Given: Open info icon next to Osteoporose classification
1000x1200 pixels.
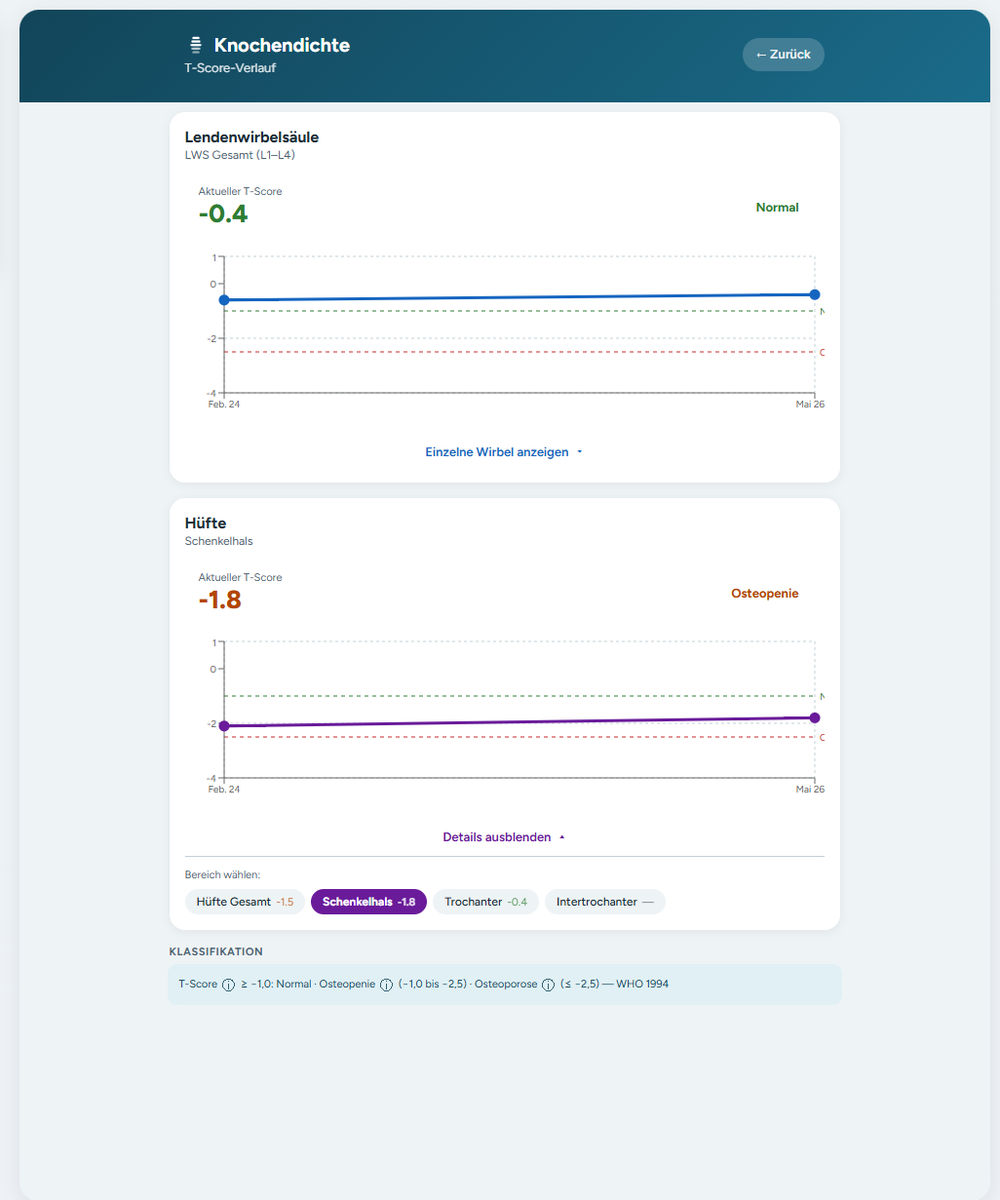Looking at the screenshot, I should point(548,984).
